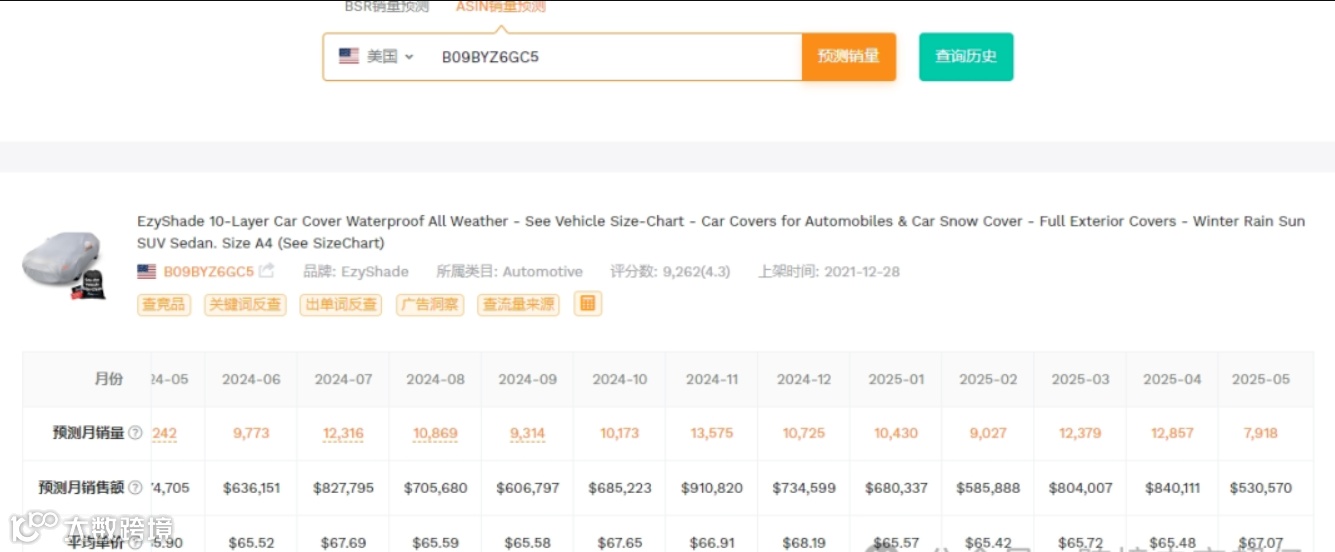The image size is (1335, 552).
Task: Click the 2025-01 column header
Action: point(896,379)
